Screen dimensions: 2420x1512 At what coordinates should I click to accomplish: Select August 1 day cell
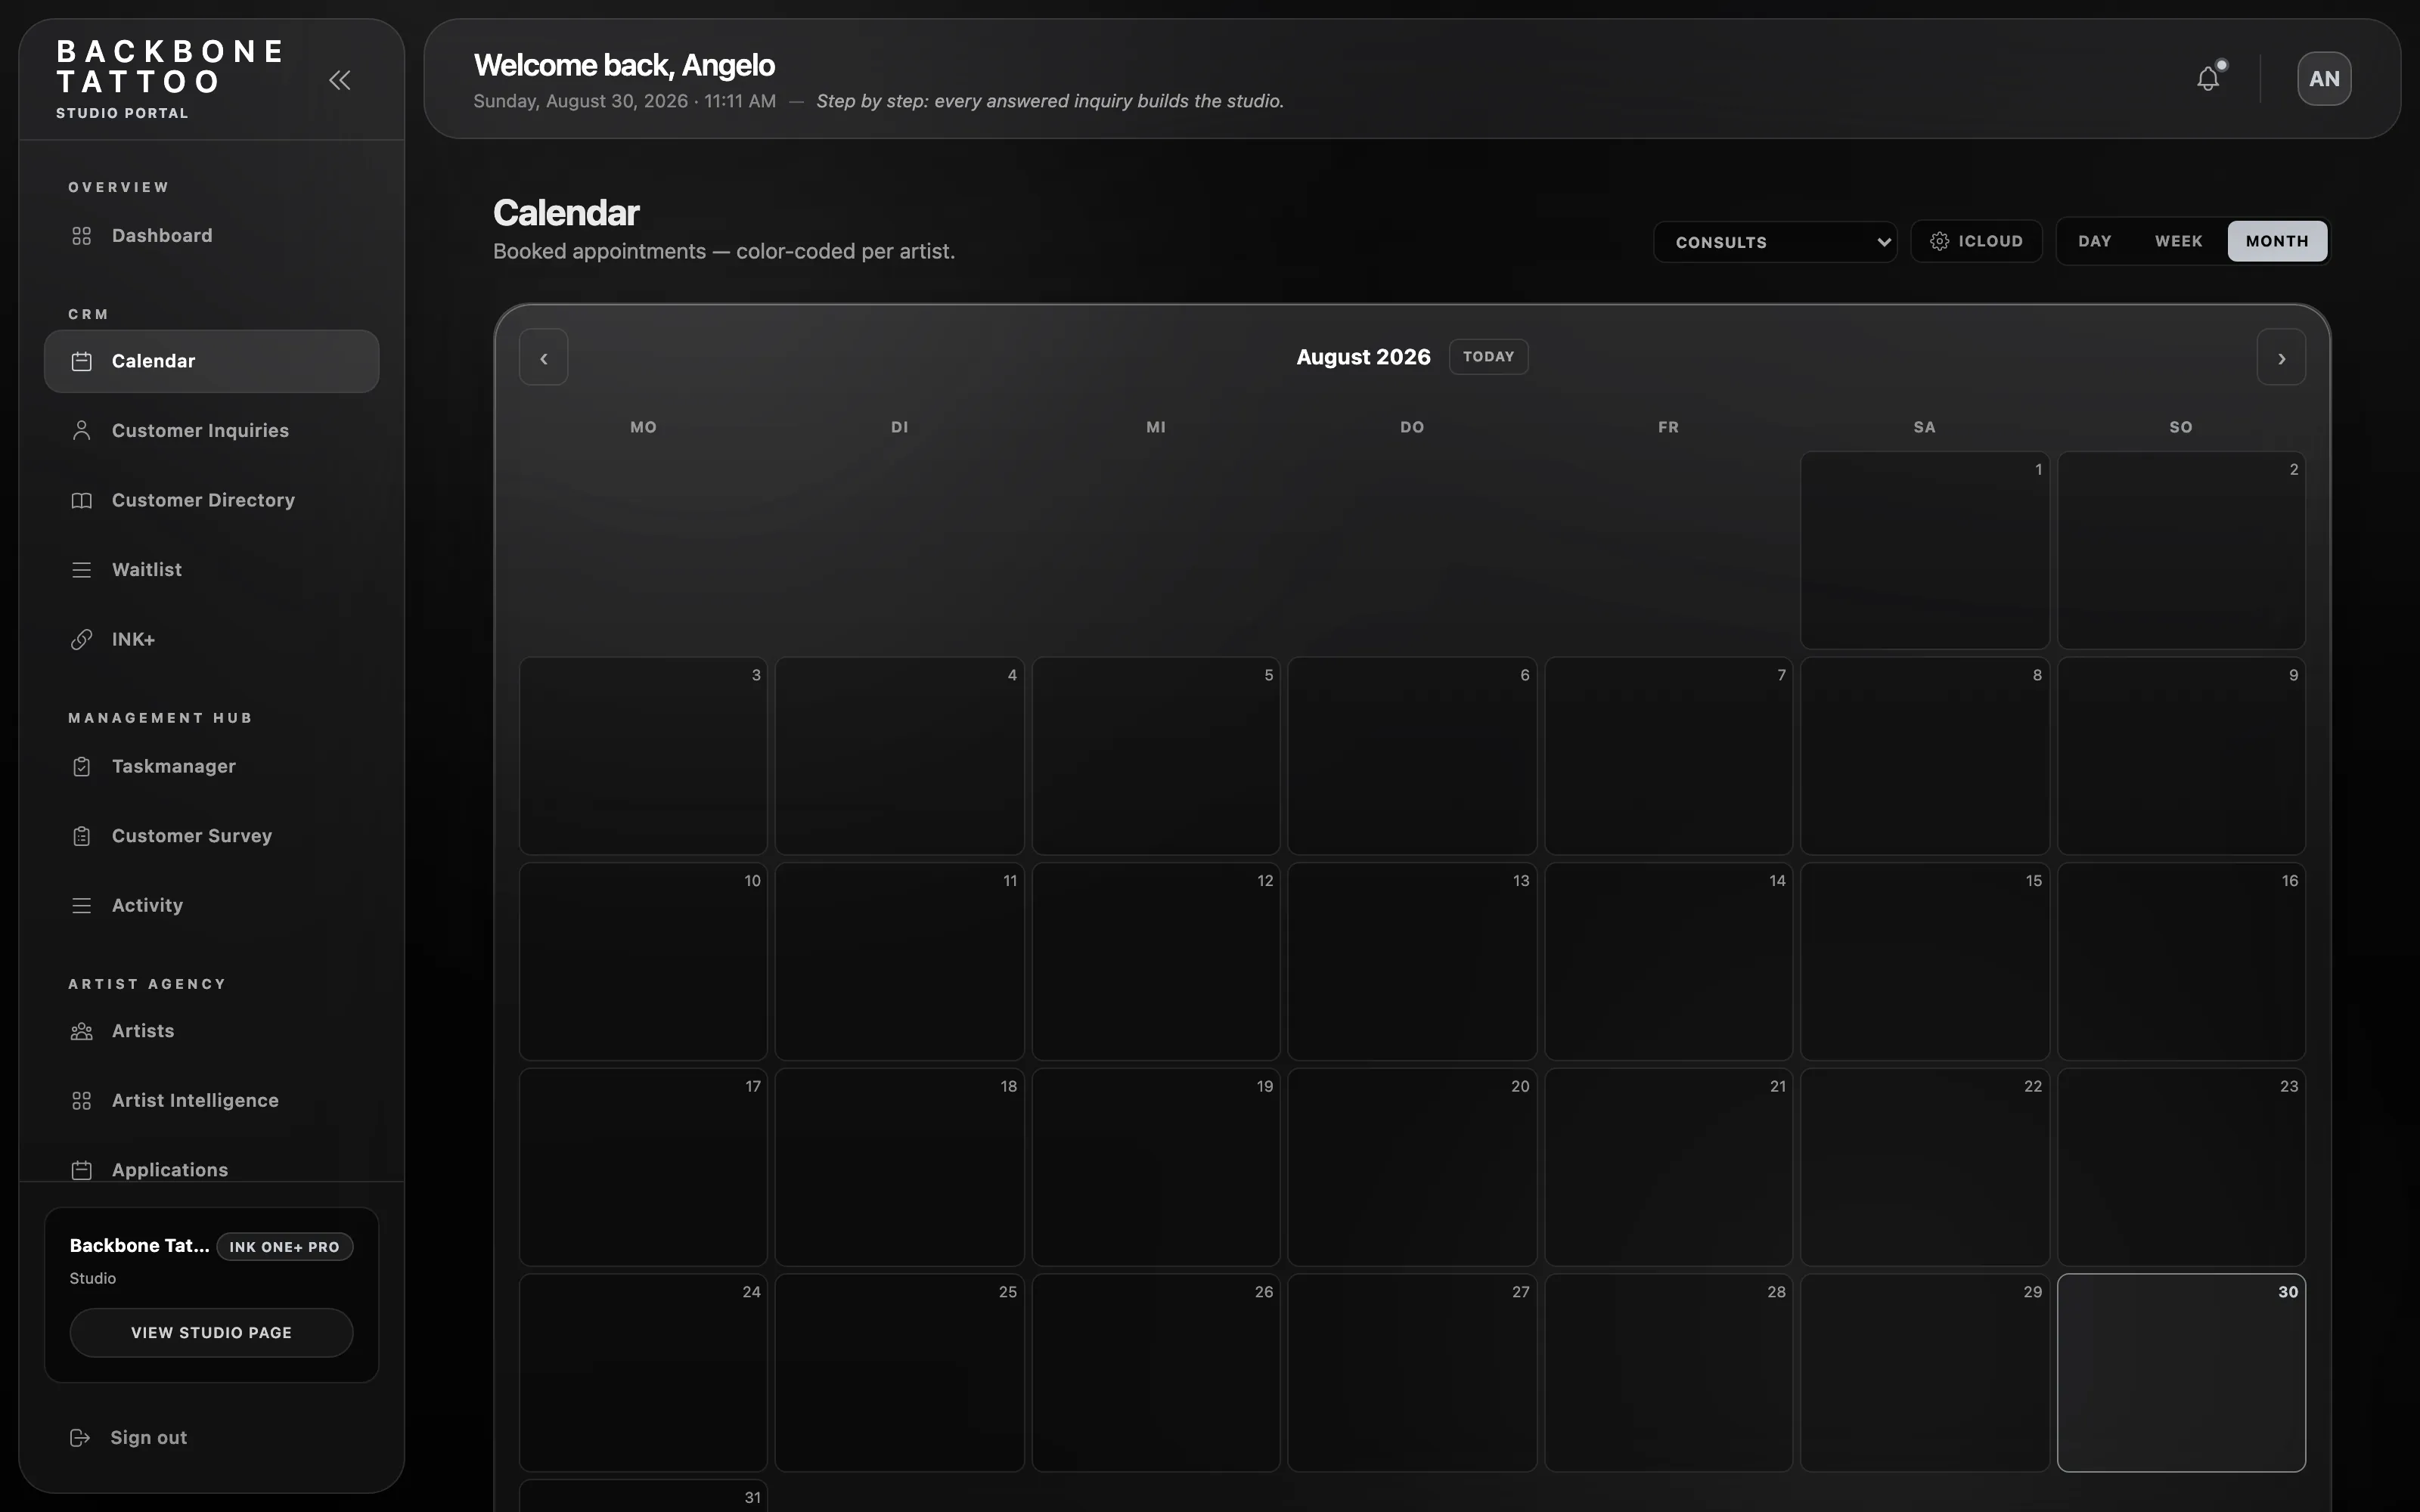(x=1924, y=550)
